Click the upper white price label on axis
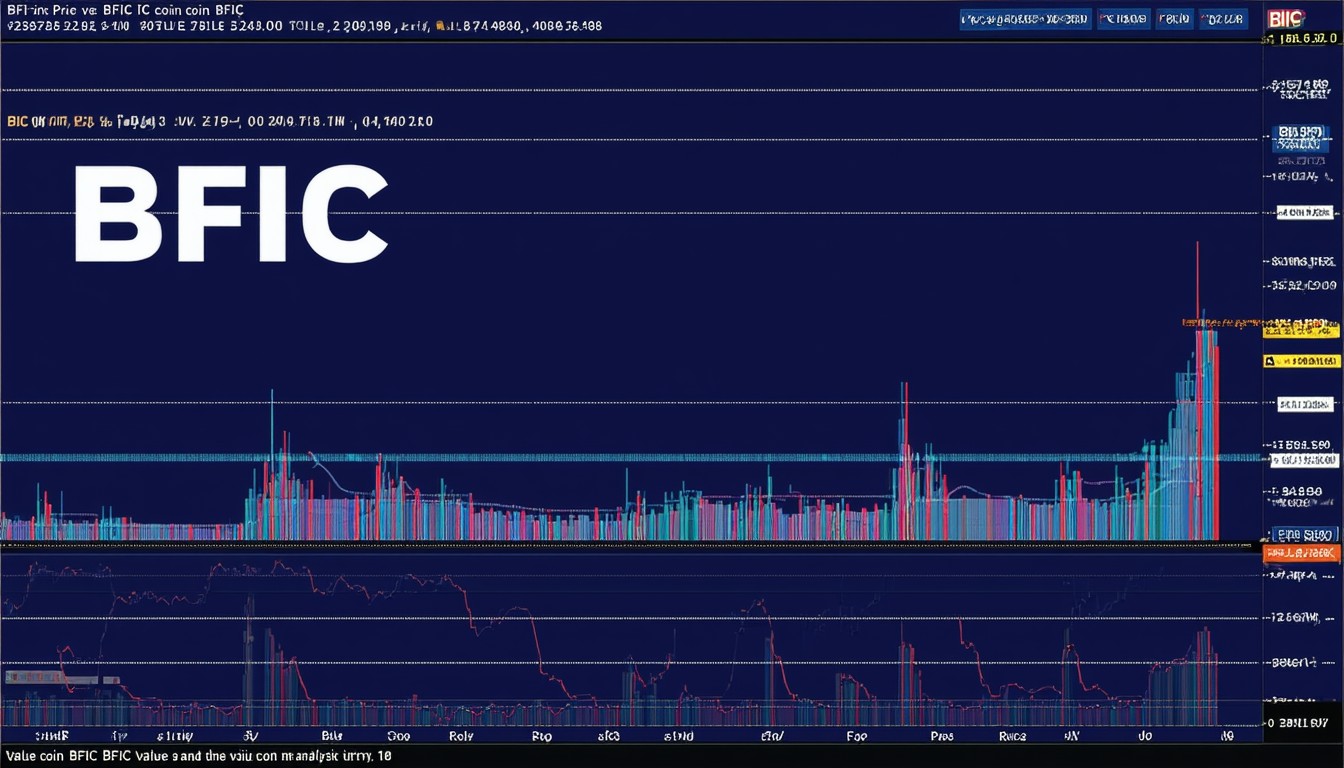1344x768 pixels. tap(1305, 212)
